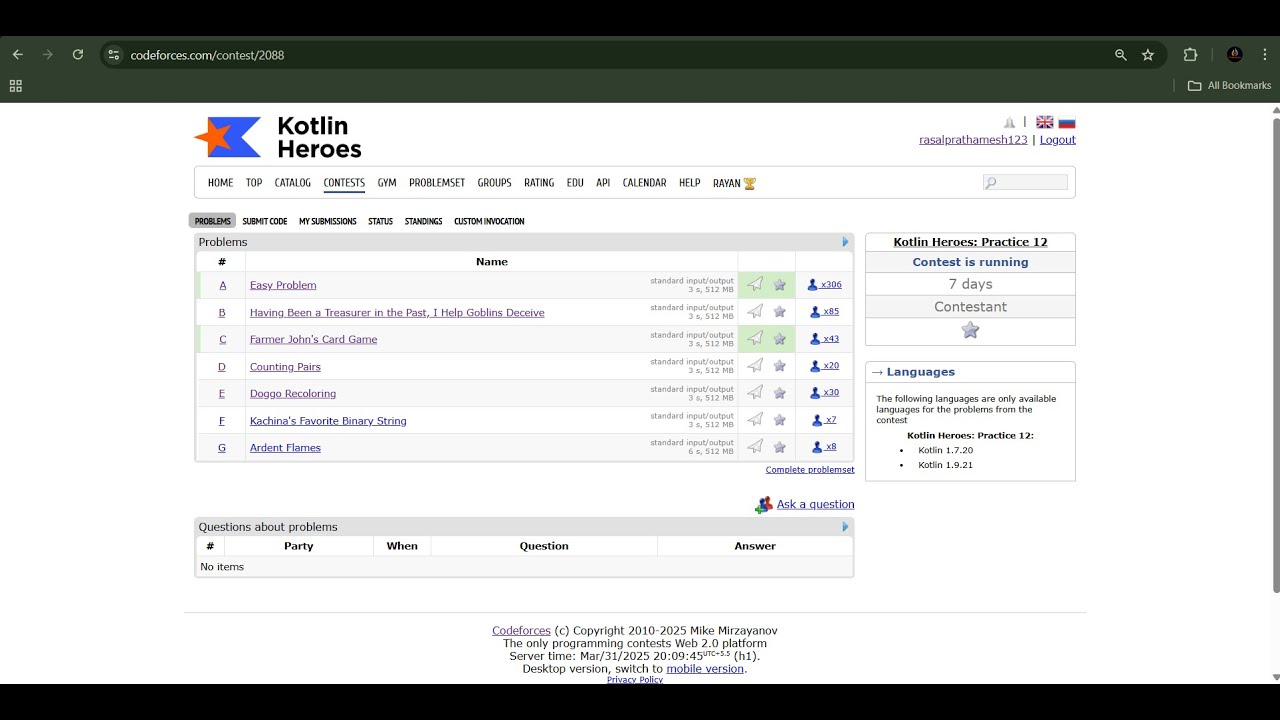The width and height of the screenshot is (1280, 720).
Task: Switch site language to Russian flag
Action: (x=1067, y=122)
